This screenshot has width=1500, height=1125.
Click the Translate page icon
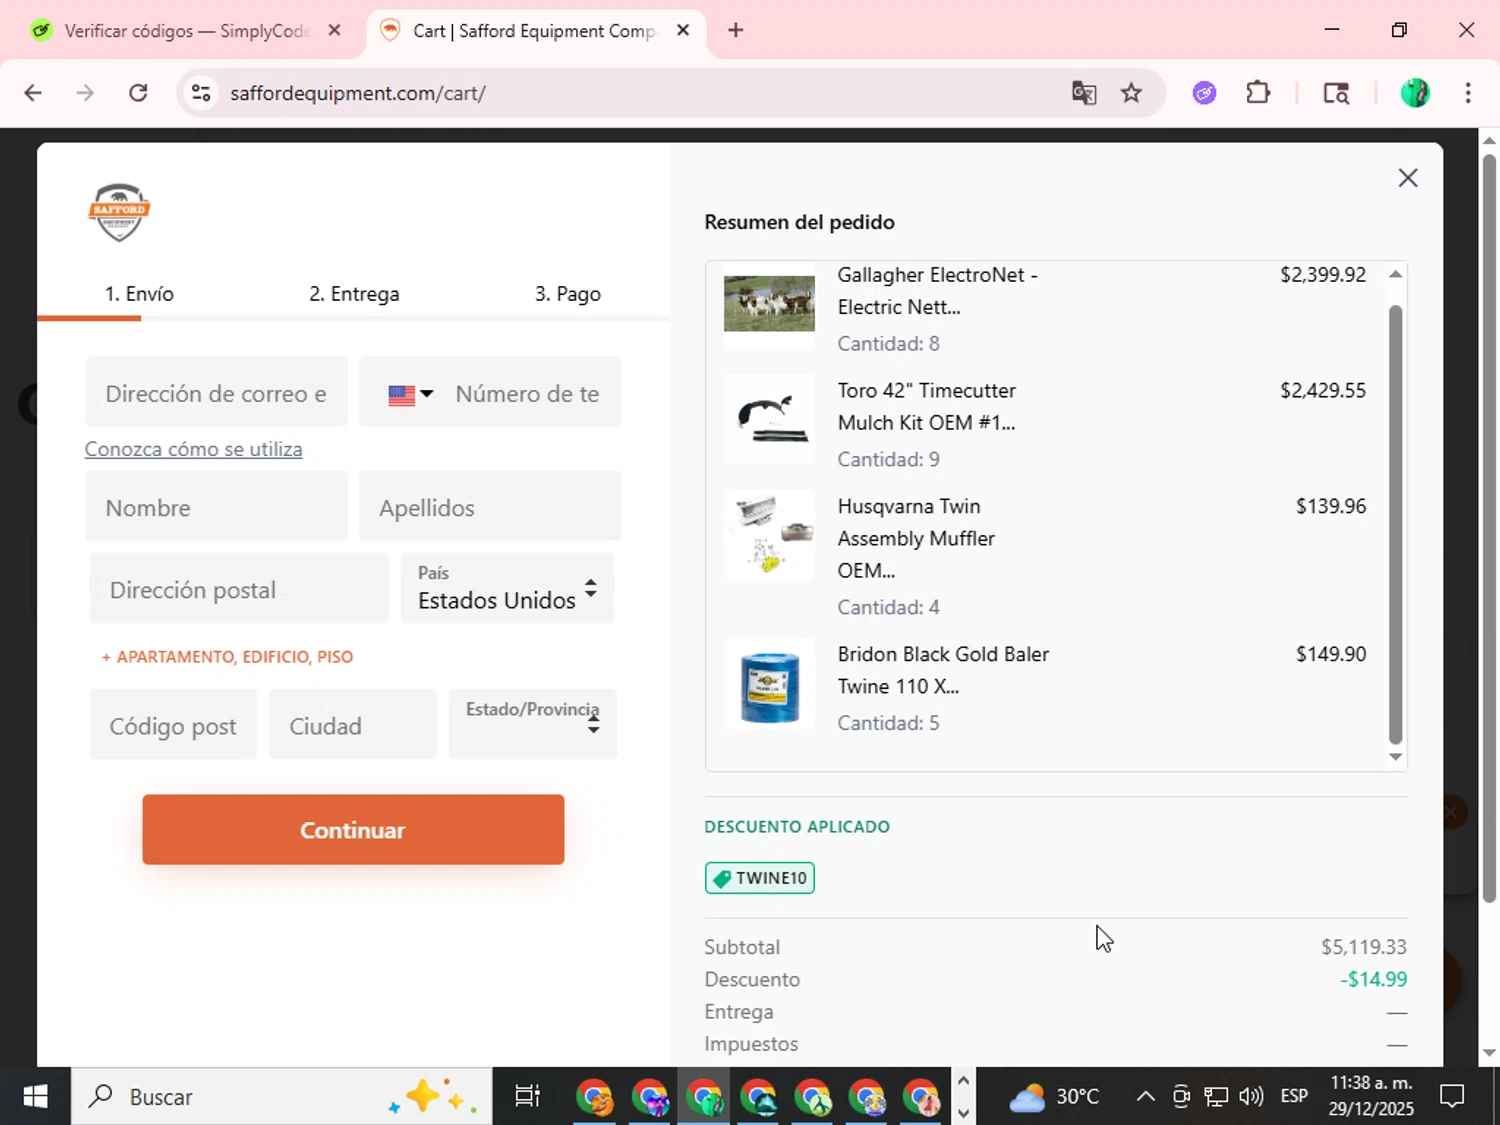click(x=1084, y=93)
